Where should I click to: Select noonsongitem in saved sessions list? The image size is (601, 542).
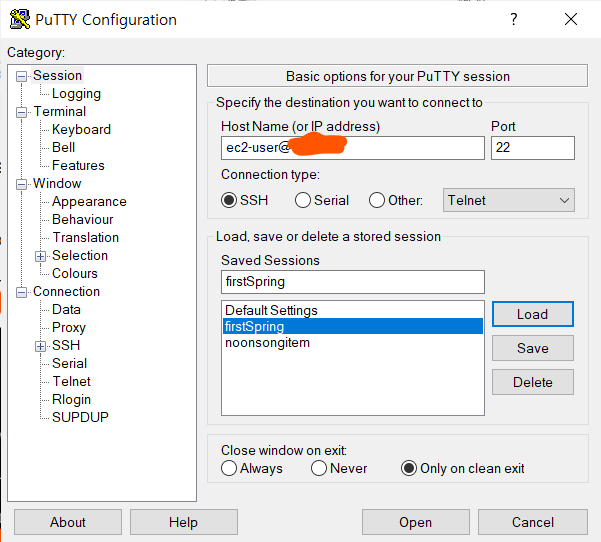tap(352, 342)
